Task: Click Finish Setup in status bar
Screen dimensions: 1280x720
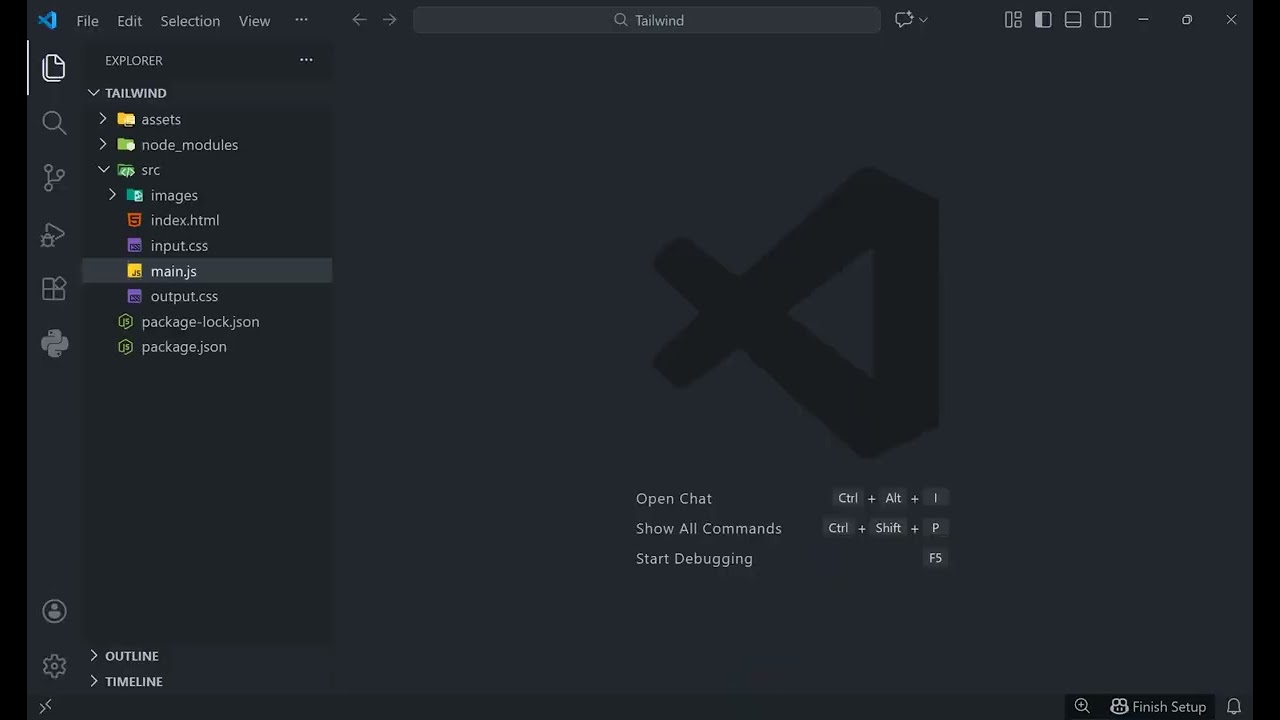Action: coord(1159,706)
